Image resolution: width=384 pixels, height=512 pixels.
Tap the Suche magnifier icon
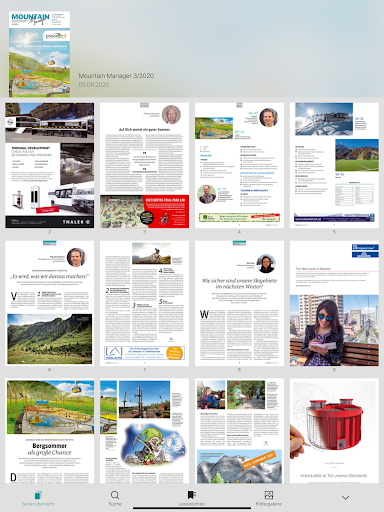point(115,495)
